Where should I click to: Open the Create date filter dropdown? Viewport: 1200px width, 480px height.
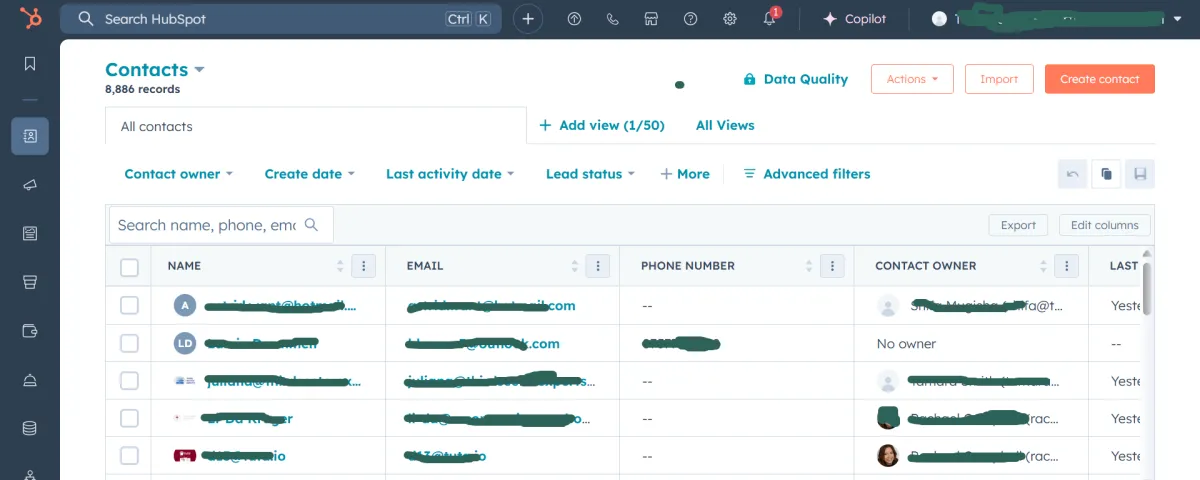click(309, 174)
